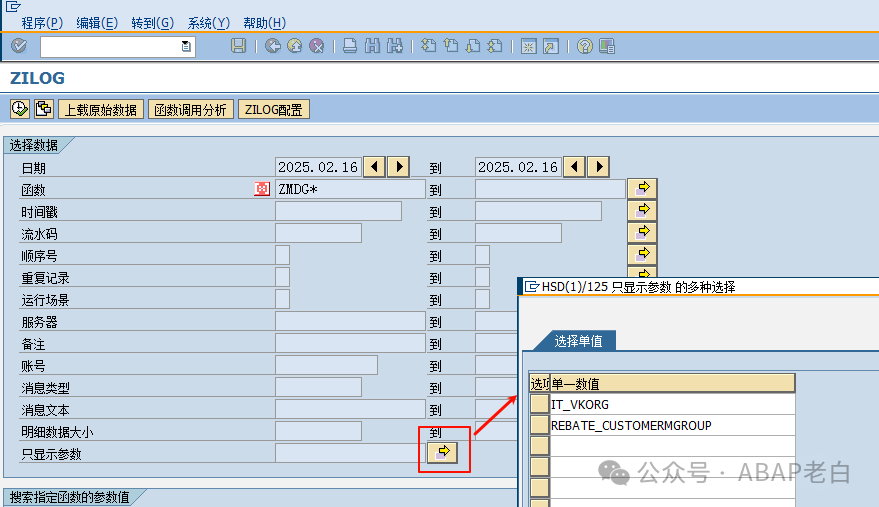The width and height of the screenshot is (879, 507).
Task: Go to Last Page icon
Action: (495, 46)
